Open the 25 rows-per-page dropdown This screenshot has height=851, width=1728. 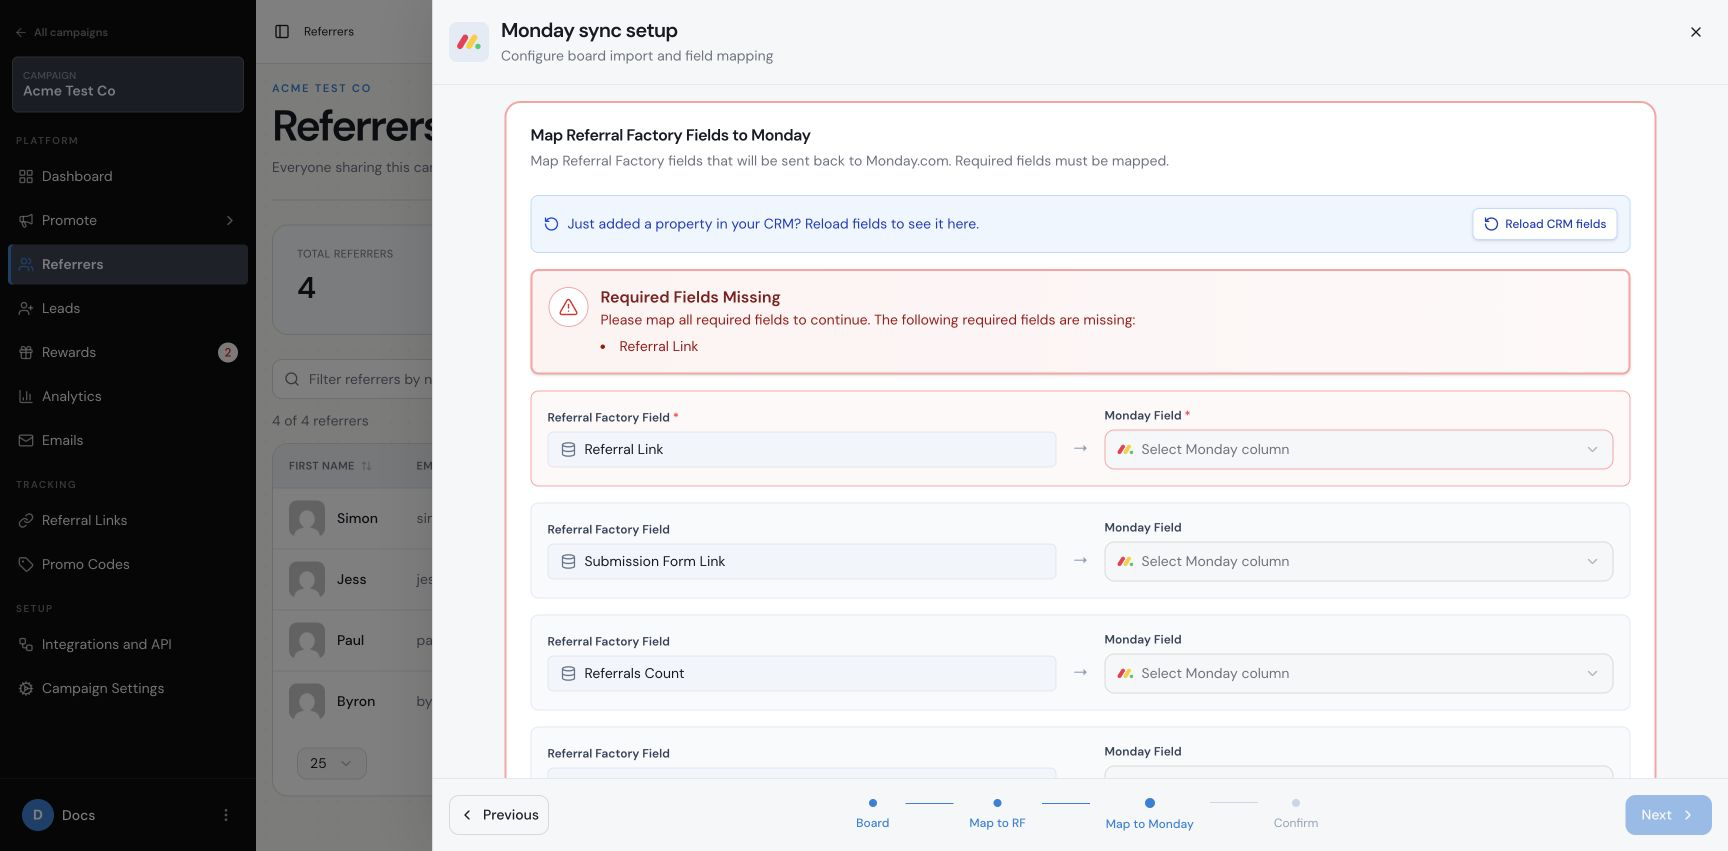tap(332, 763)
